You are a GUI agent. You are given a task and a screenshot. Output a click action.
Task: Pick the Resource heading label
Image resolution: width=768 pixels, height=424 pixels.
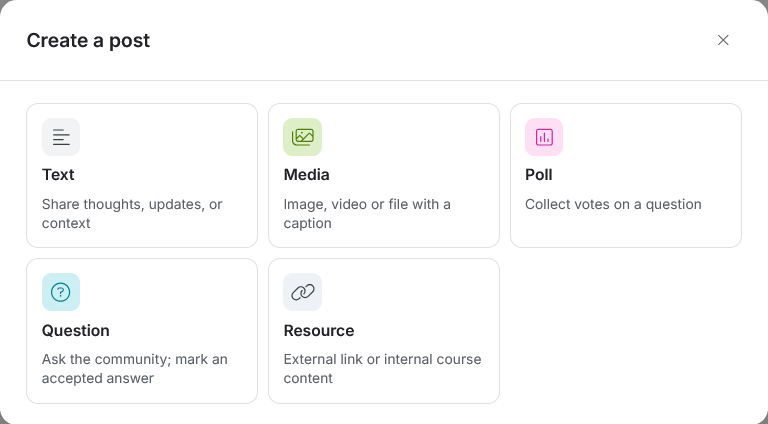[319, 330]
